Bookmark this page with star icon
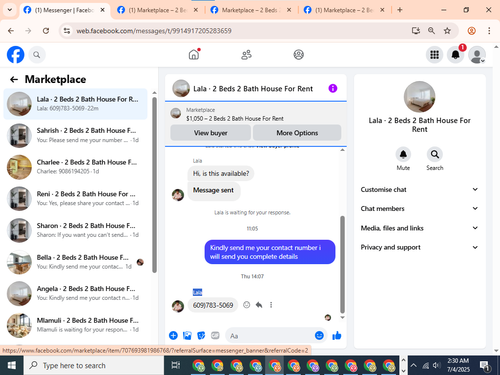The image size is (500, 375). click(447, 31)
